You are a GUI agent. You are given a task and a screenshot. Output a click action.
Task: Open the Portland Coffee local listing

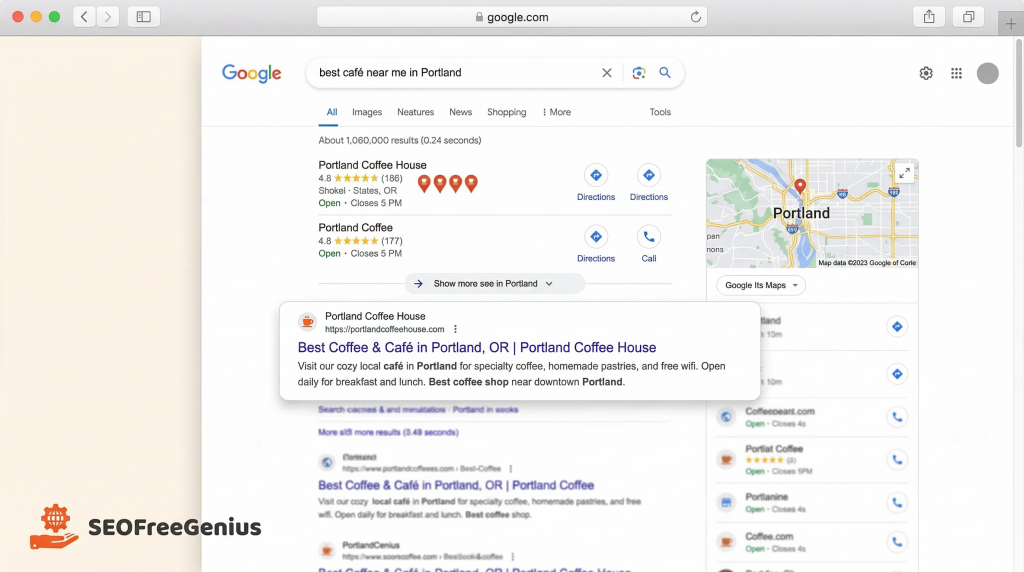[355, 227]
